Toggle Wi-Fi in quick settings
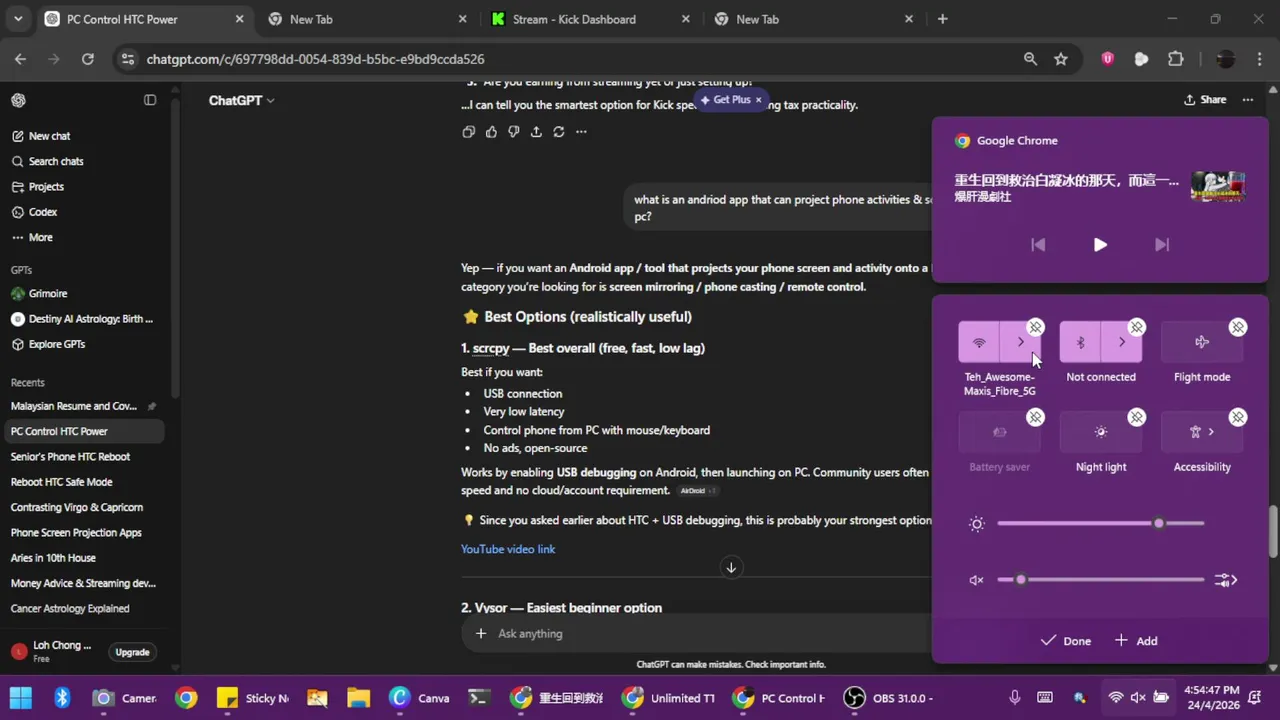 point(979,342)
